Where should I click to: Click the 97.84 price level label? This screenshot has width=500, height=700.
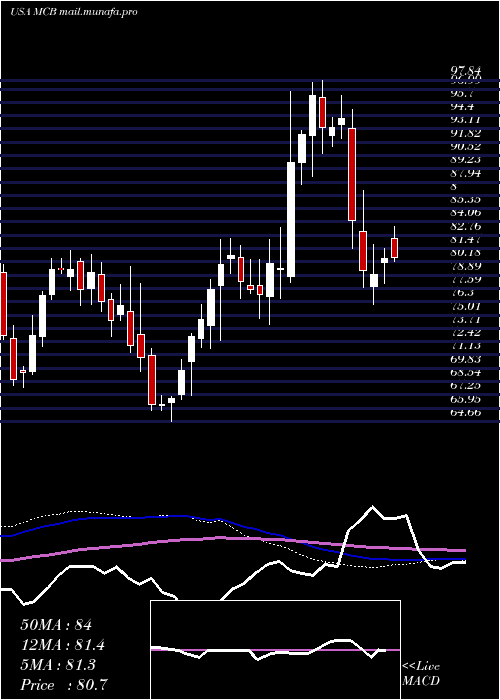[466, 71]
